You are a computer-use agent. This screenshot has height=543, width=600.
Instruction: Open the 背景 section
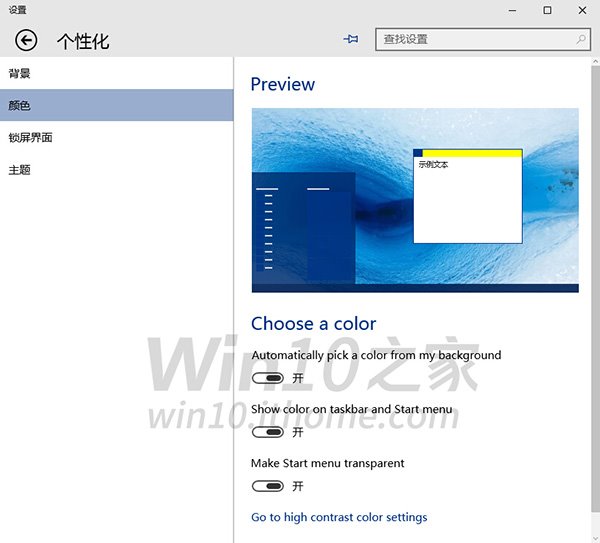coord(116,73)
